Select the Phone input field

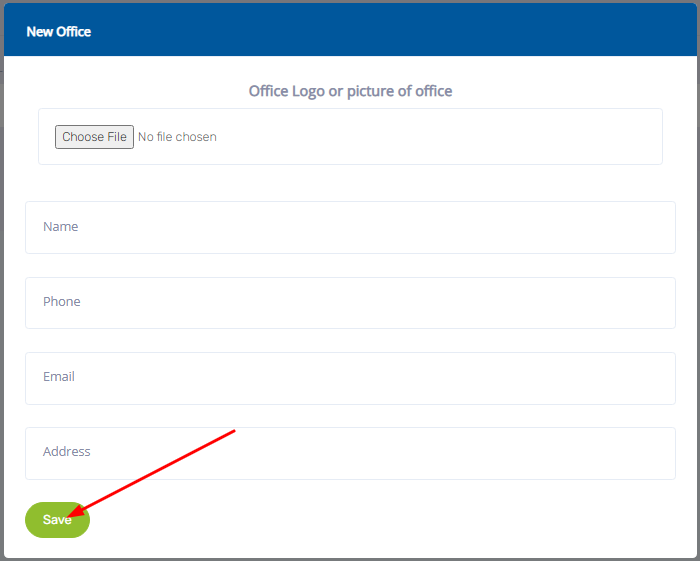tap(350, 302)
